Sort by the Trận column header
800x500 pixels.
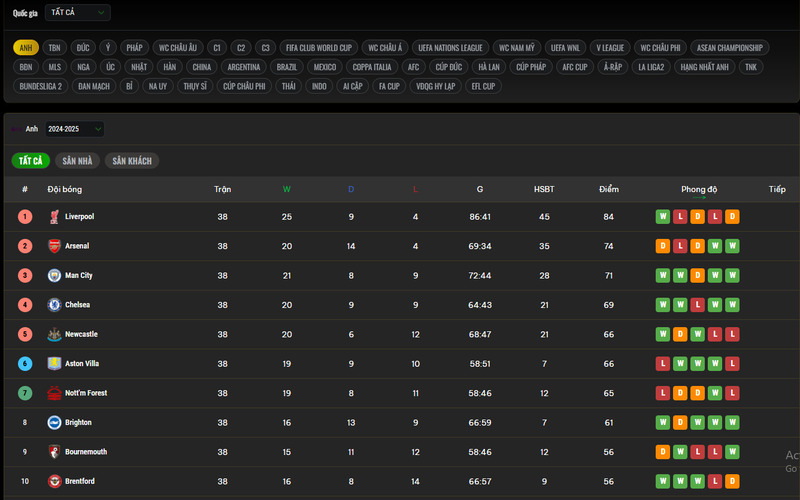pos(222,189)
